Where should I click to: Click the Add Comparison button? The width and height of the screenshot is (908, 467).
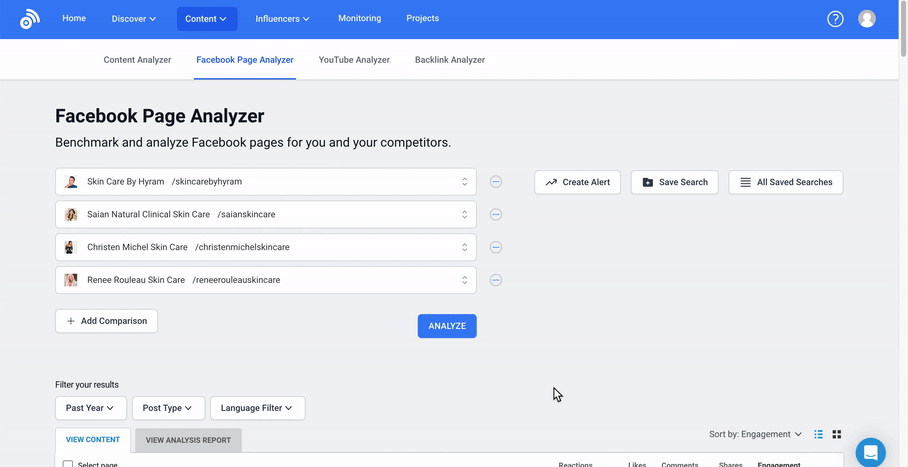[x=106, y=321]
